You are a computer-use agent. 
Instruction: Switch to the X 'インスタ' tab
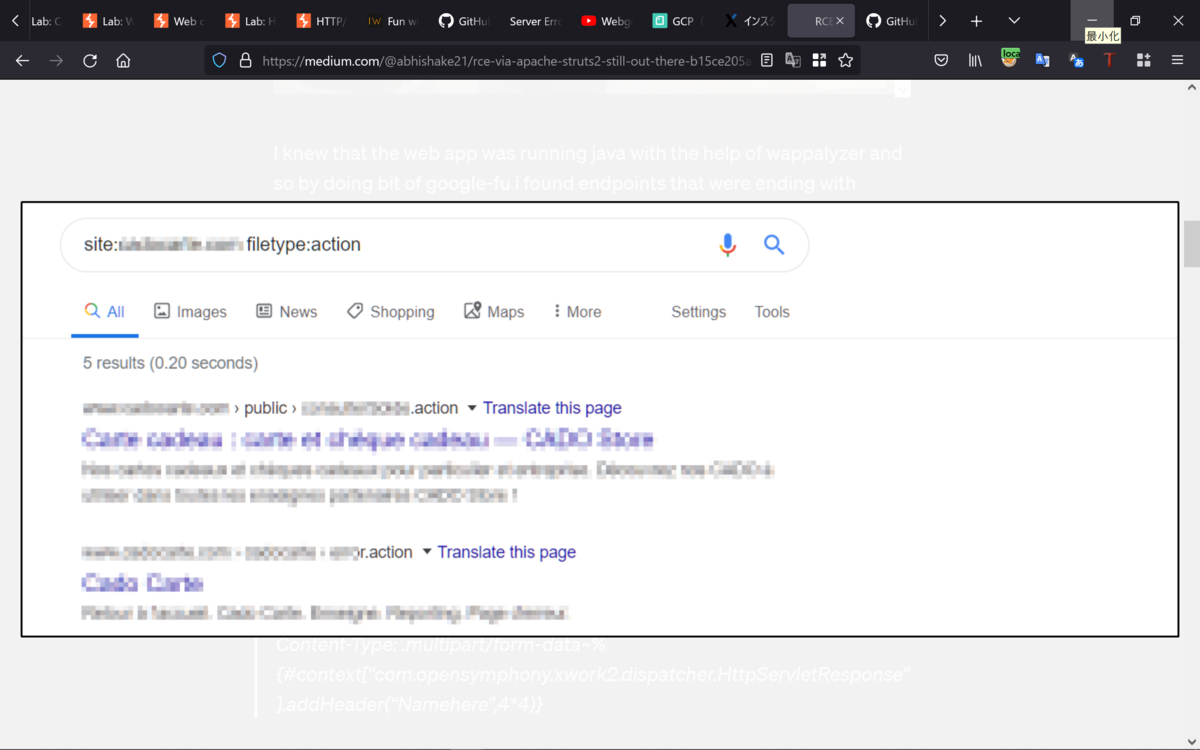tap(749, 21)
